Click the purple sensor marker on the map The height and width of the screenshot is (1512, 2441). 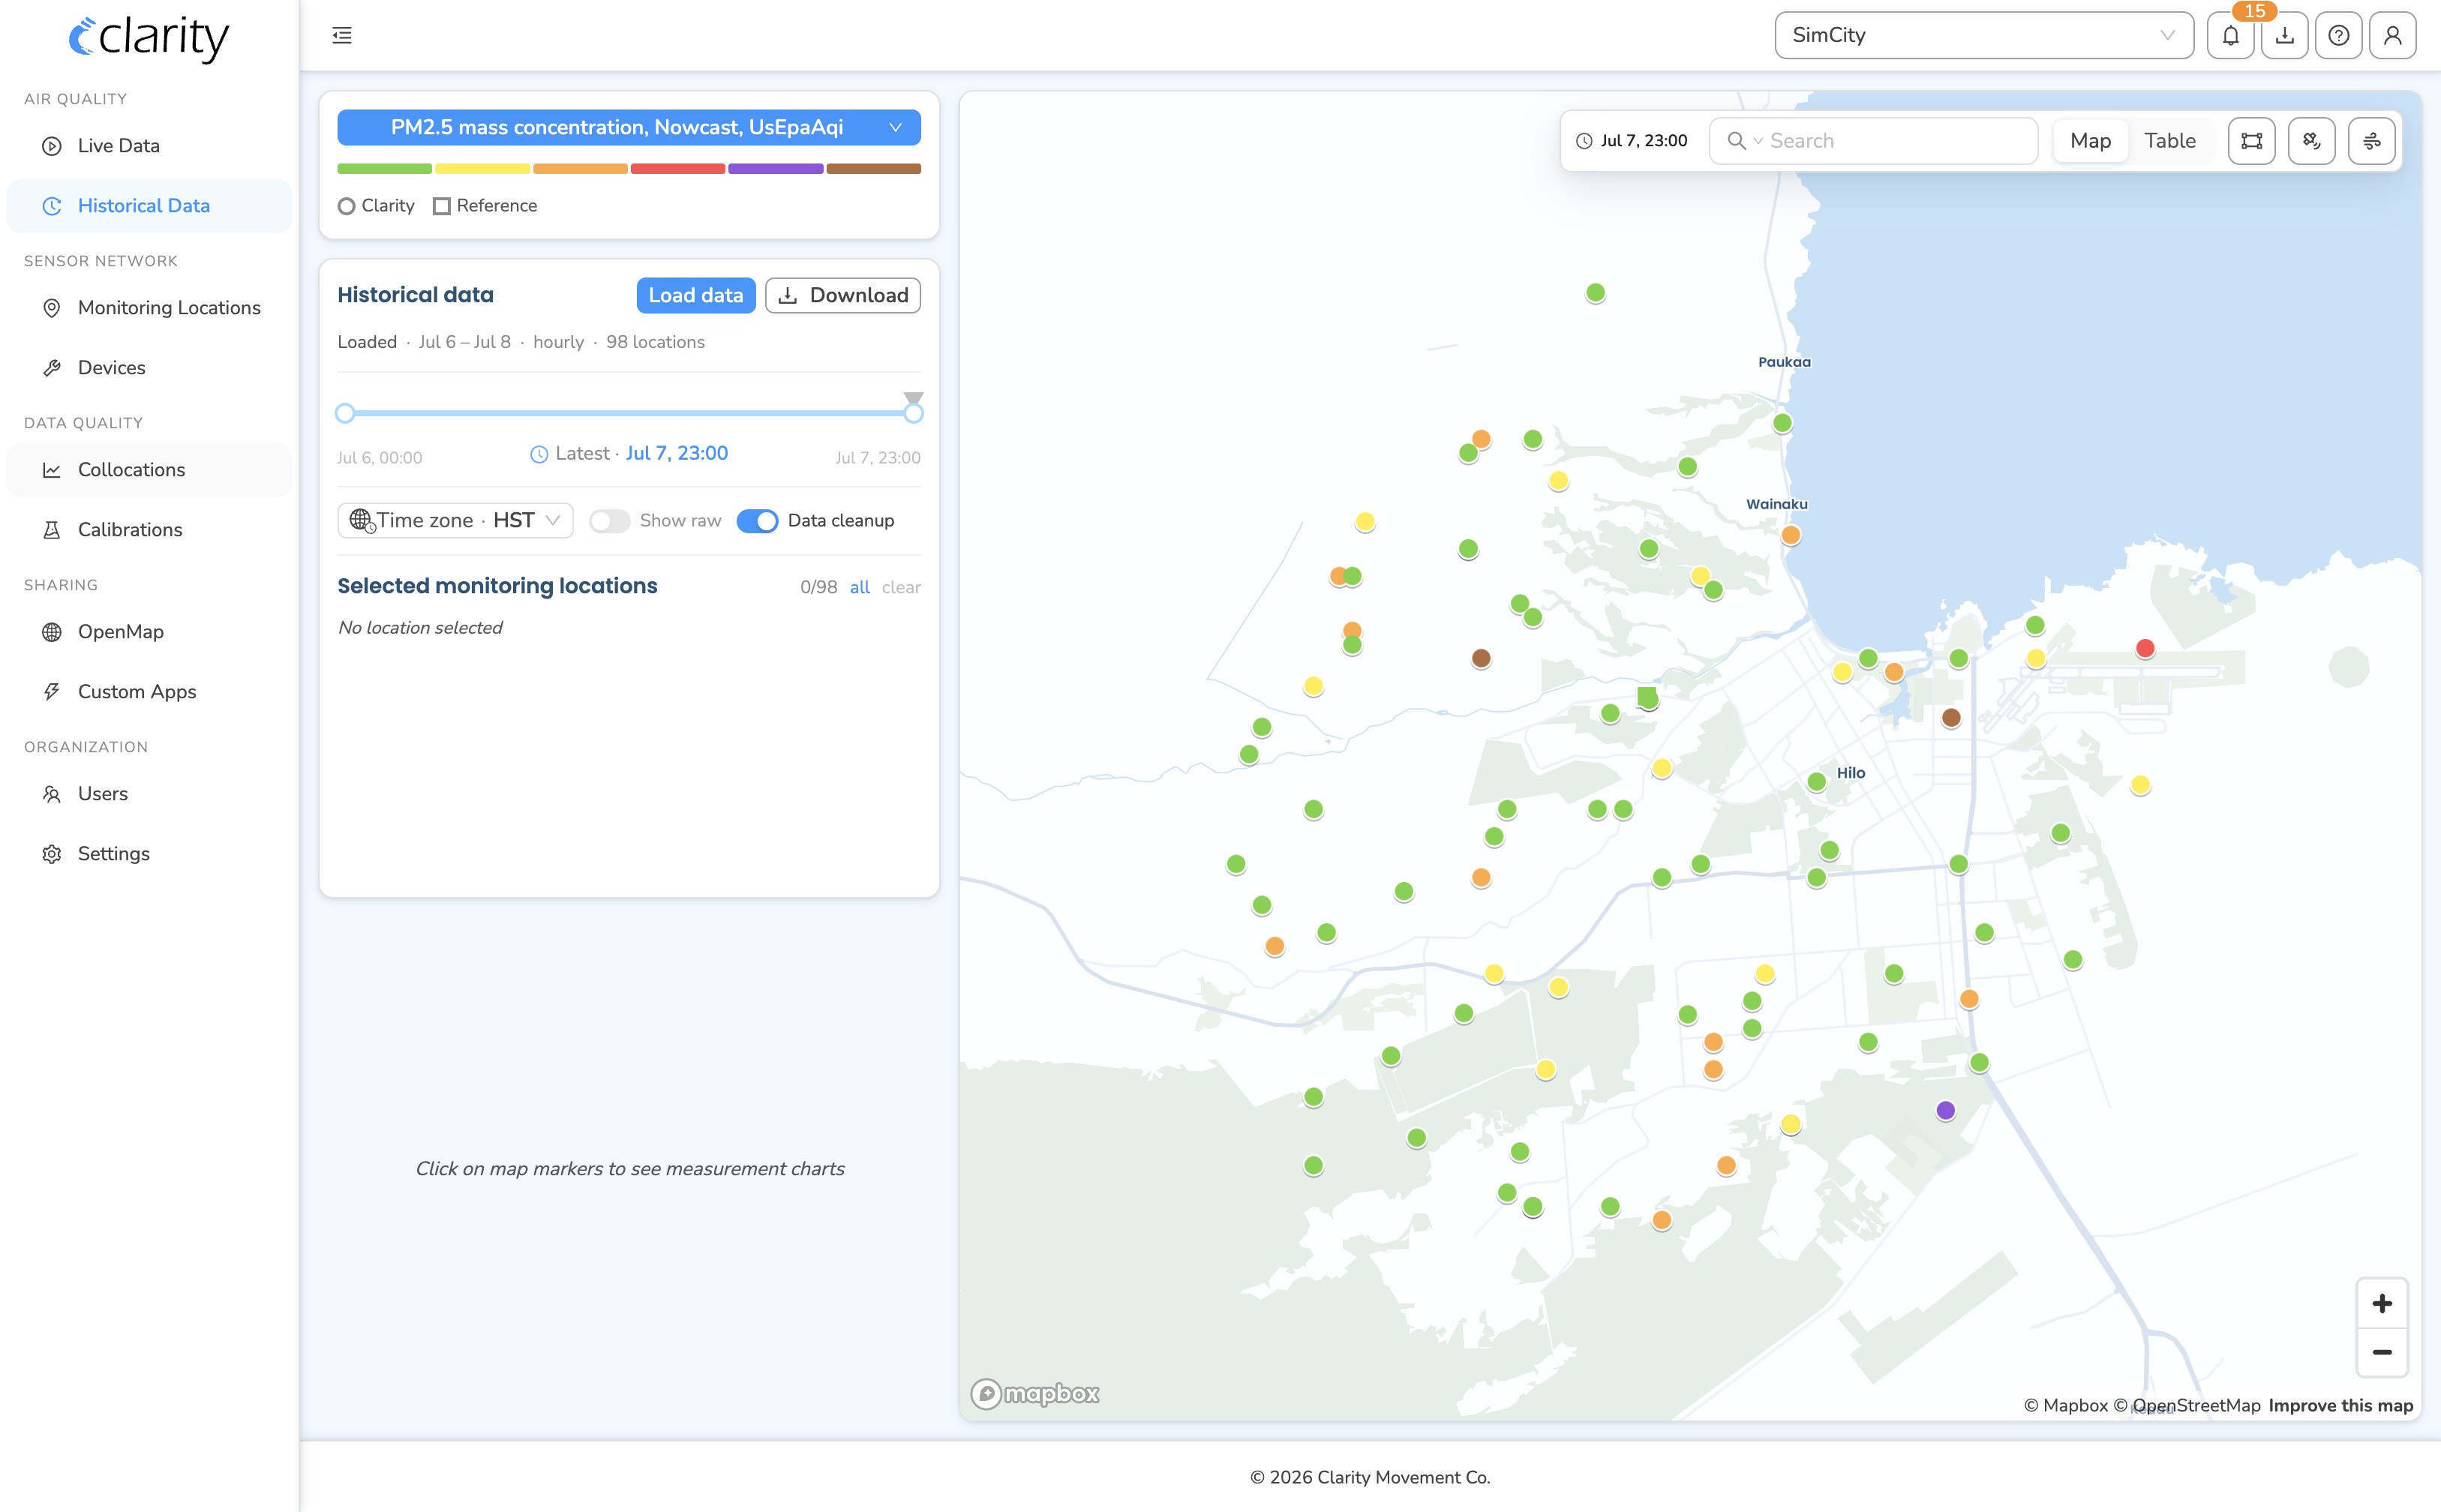(x=1945, y=1110)
